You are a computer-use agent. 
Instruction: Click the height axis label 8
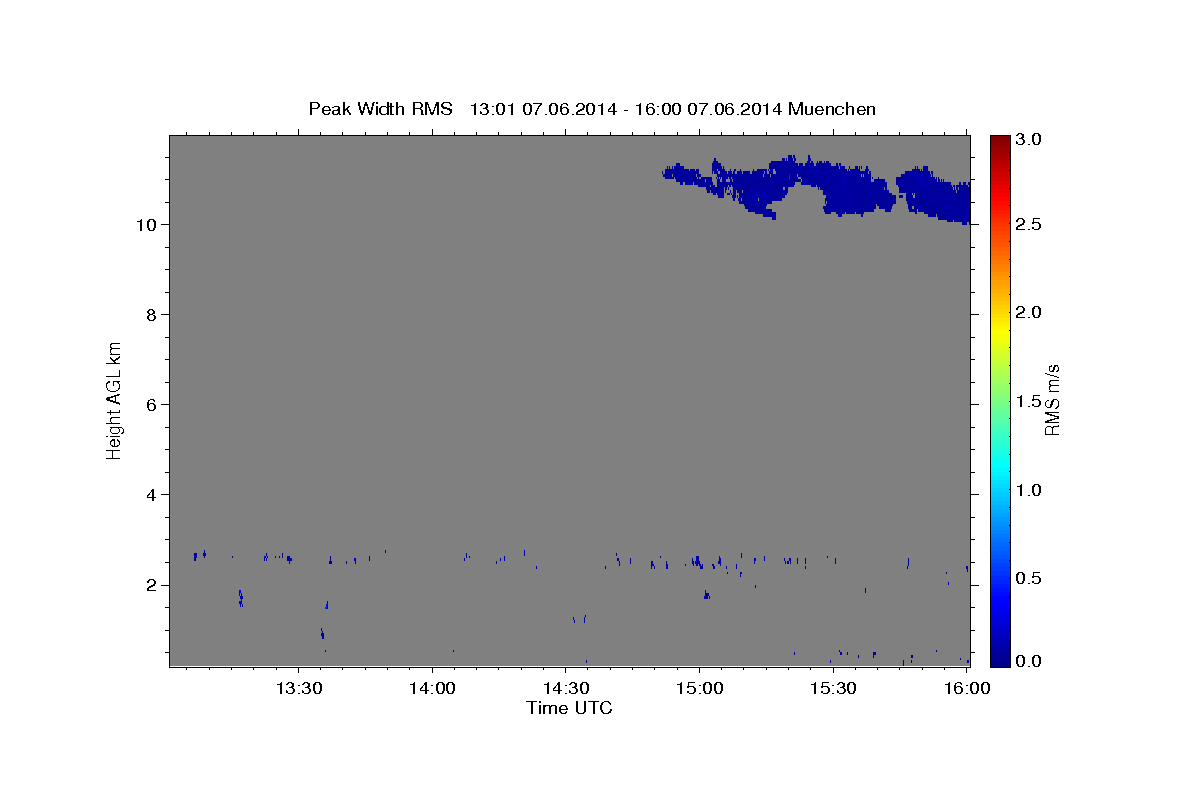[150, 314]
